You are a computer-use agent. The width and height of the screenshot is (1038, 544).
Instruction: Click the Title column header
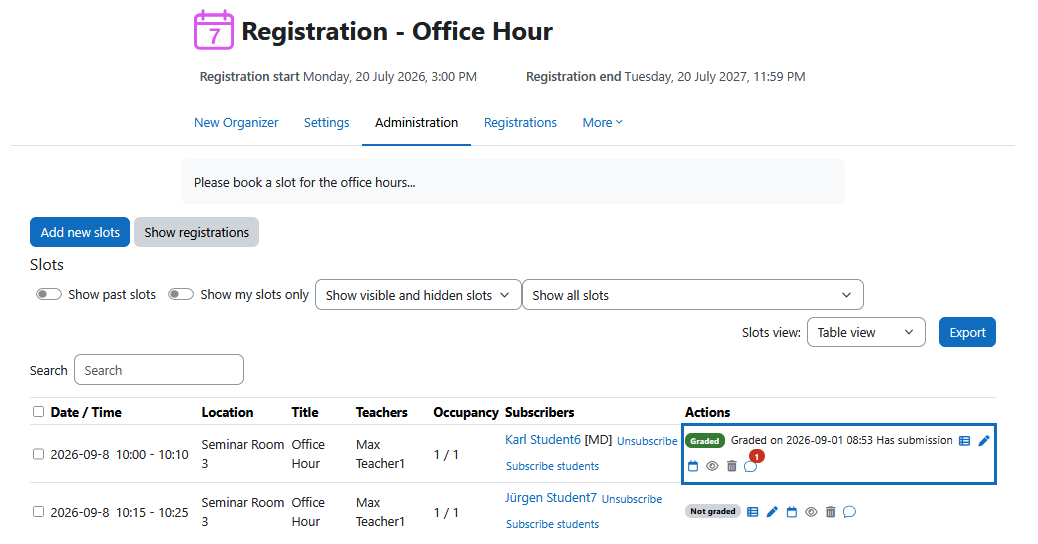click(305, 412)
